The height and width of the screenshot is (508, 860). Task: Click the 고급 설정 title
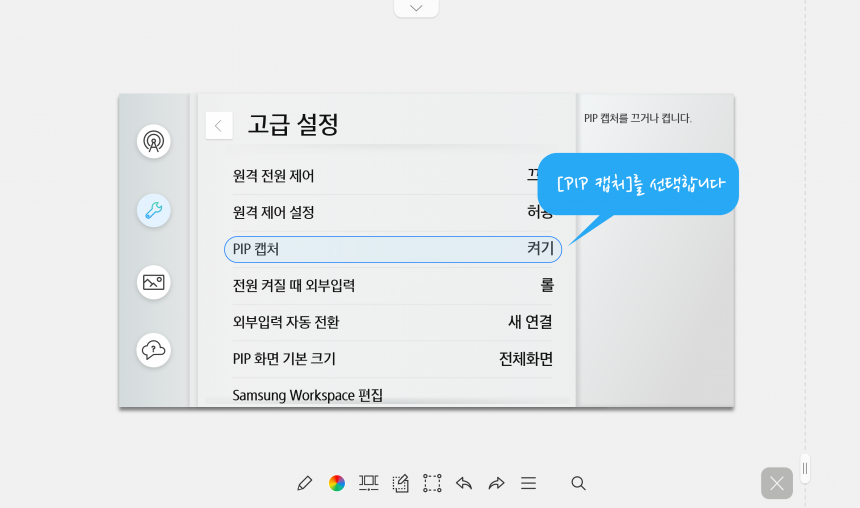(293, 125)
